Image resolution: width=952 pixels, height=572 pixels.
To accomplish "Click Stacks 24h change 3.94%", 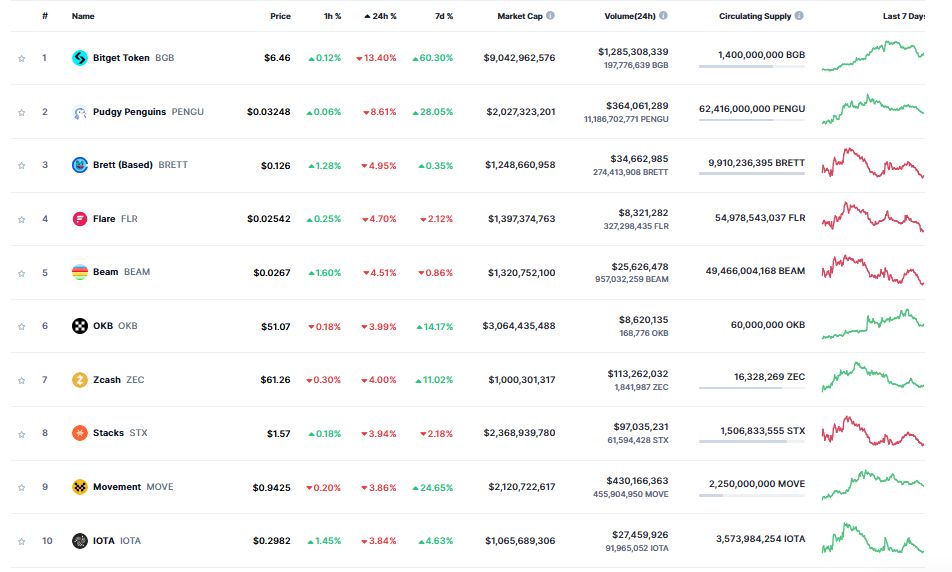I will 379,434.
